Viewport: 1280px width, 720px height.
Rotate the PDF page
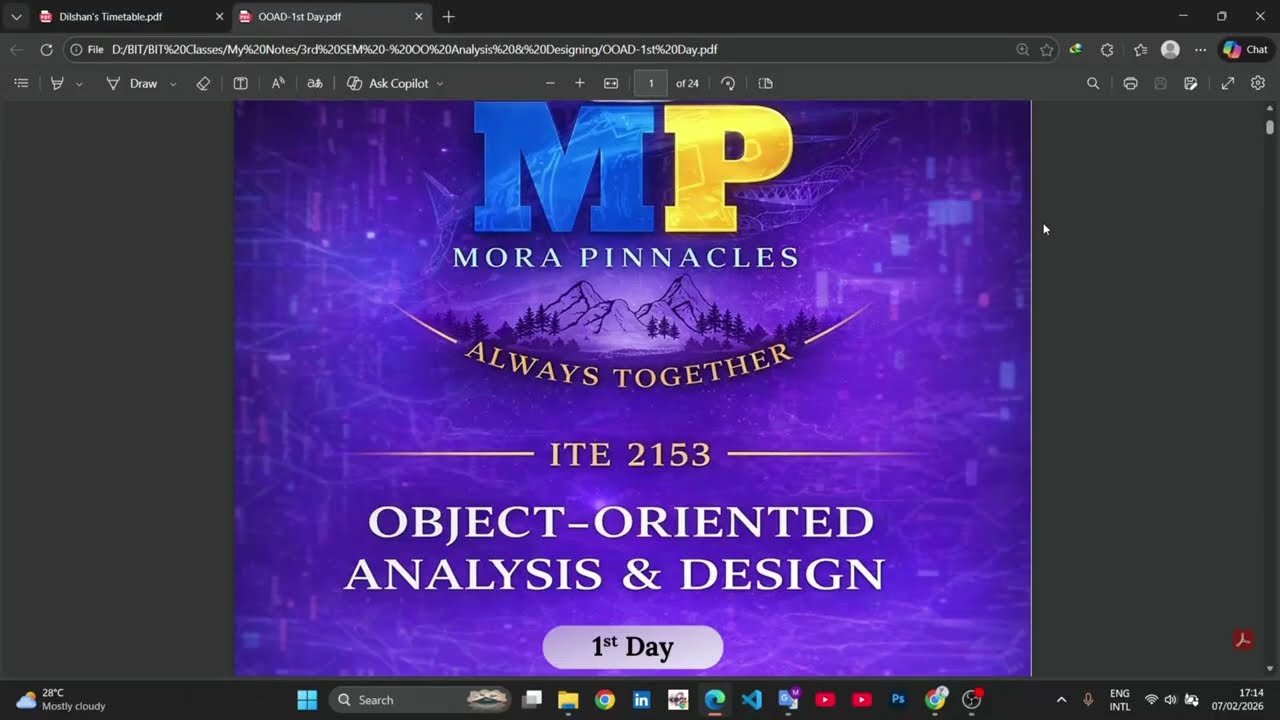coord(728,83)
